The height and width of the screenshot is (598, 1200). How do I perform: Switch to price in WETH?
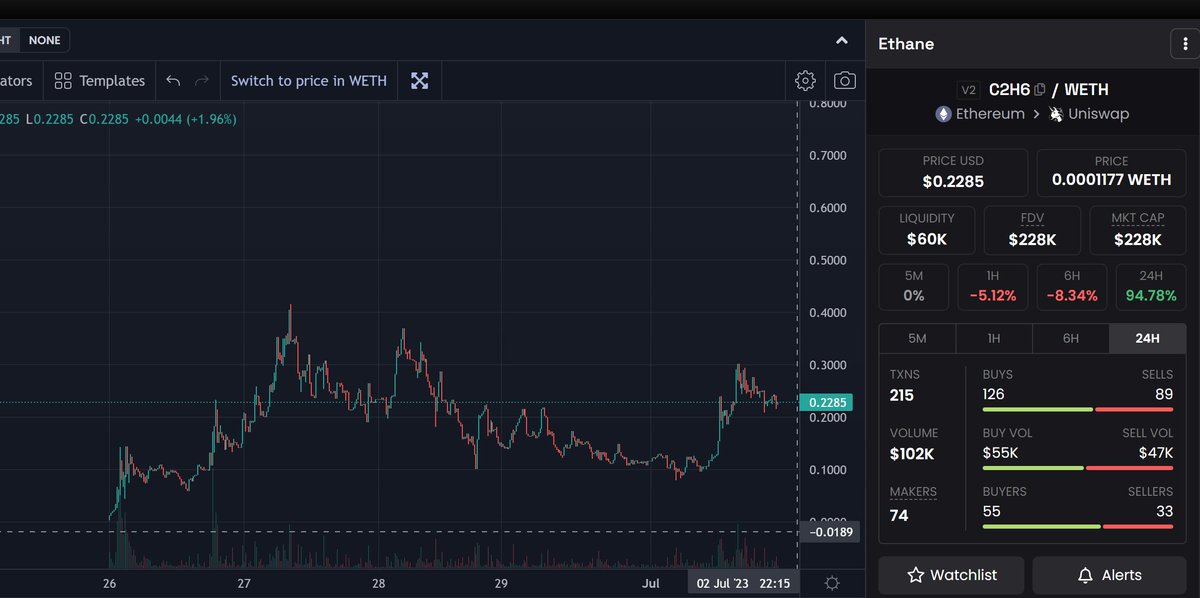coord(309,80)
